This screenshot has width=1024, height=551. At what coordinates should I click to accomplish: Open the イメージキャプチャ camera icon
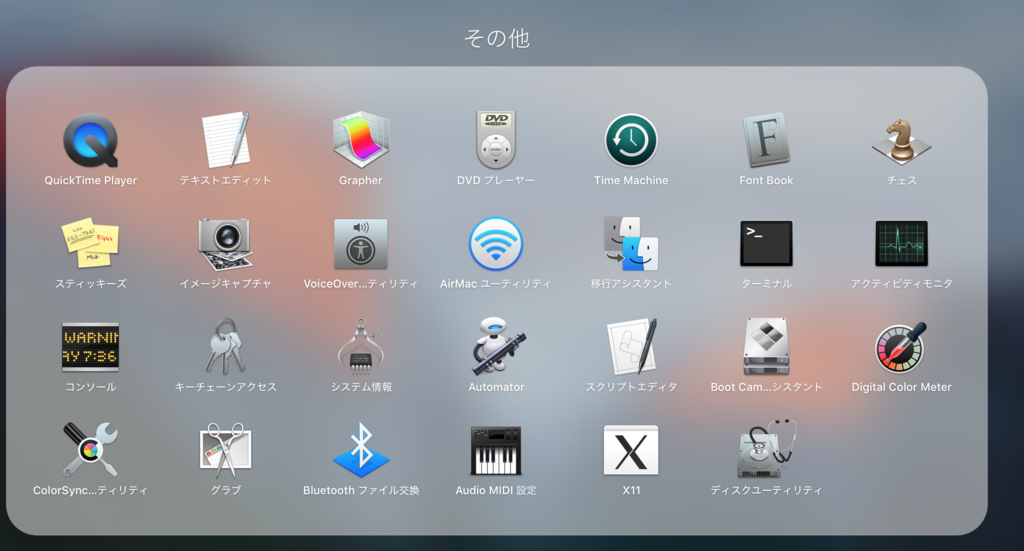226,244
